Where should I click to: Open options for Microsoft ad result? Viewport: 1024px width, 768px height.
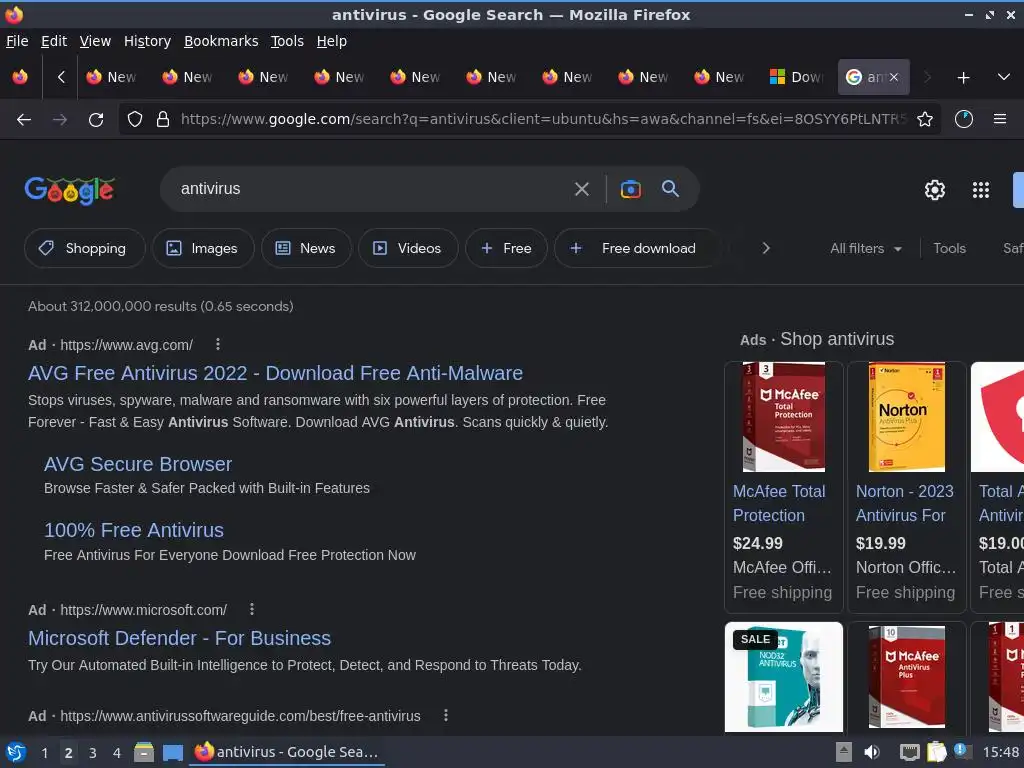point(252,609)
